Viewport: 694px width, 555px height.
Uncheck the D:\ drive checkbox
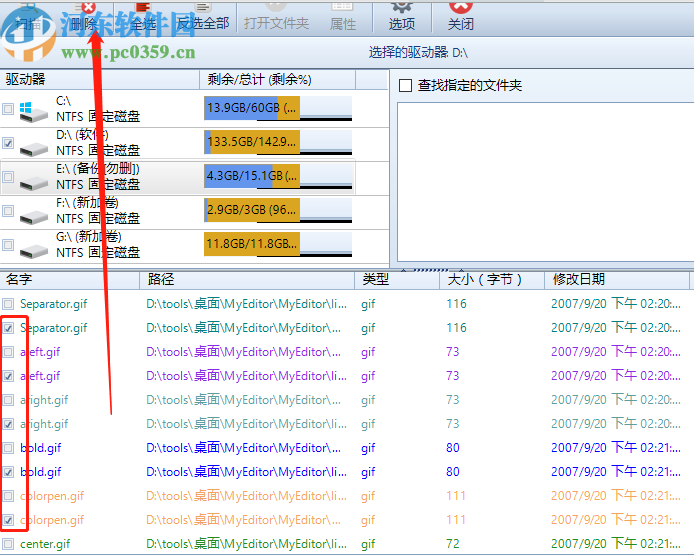coord(9,143)
